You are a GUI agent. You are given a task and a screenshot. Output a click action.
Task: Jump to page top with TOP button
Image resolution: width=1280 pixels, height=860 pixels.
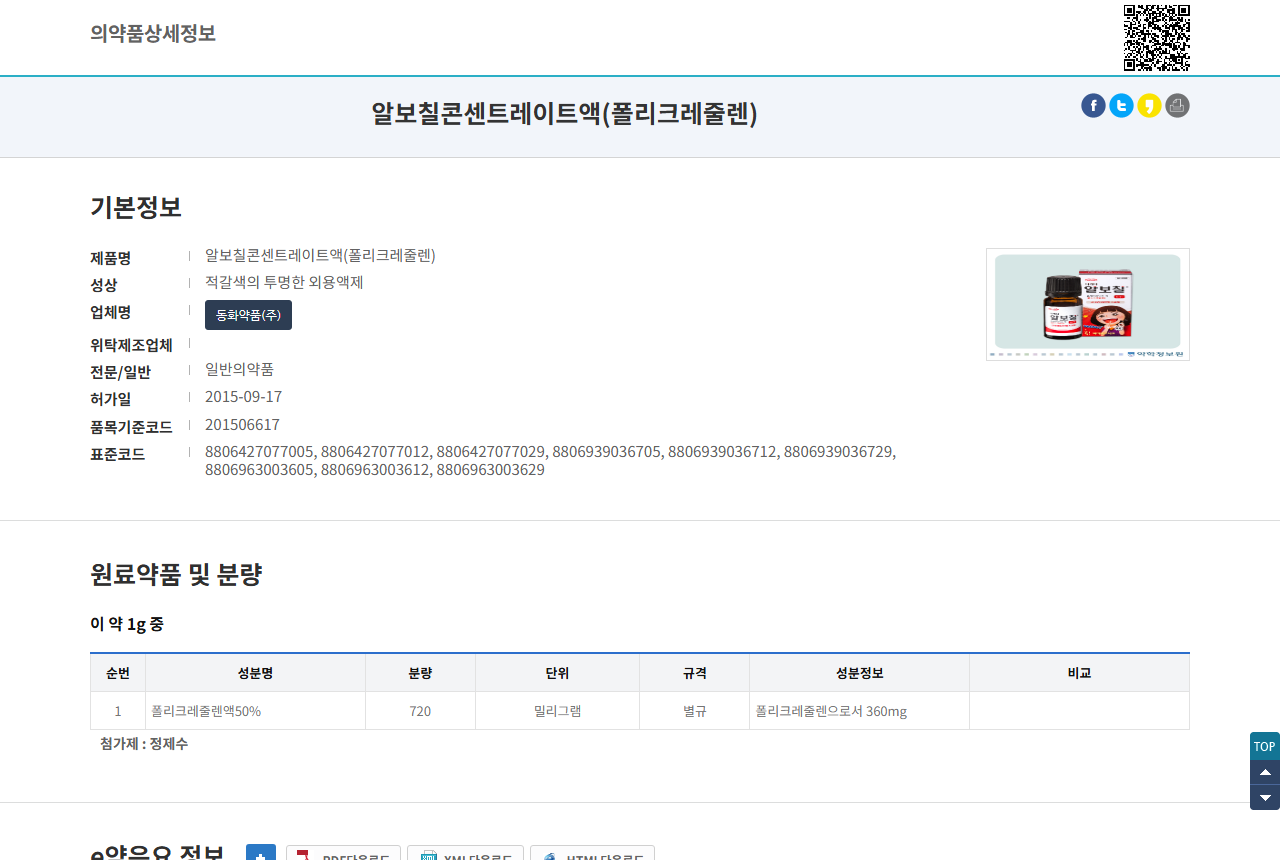tap(1265, 746)
